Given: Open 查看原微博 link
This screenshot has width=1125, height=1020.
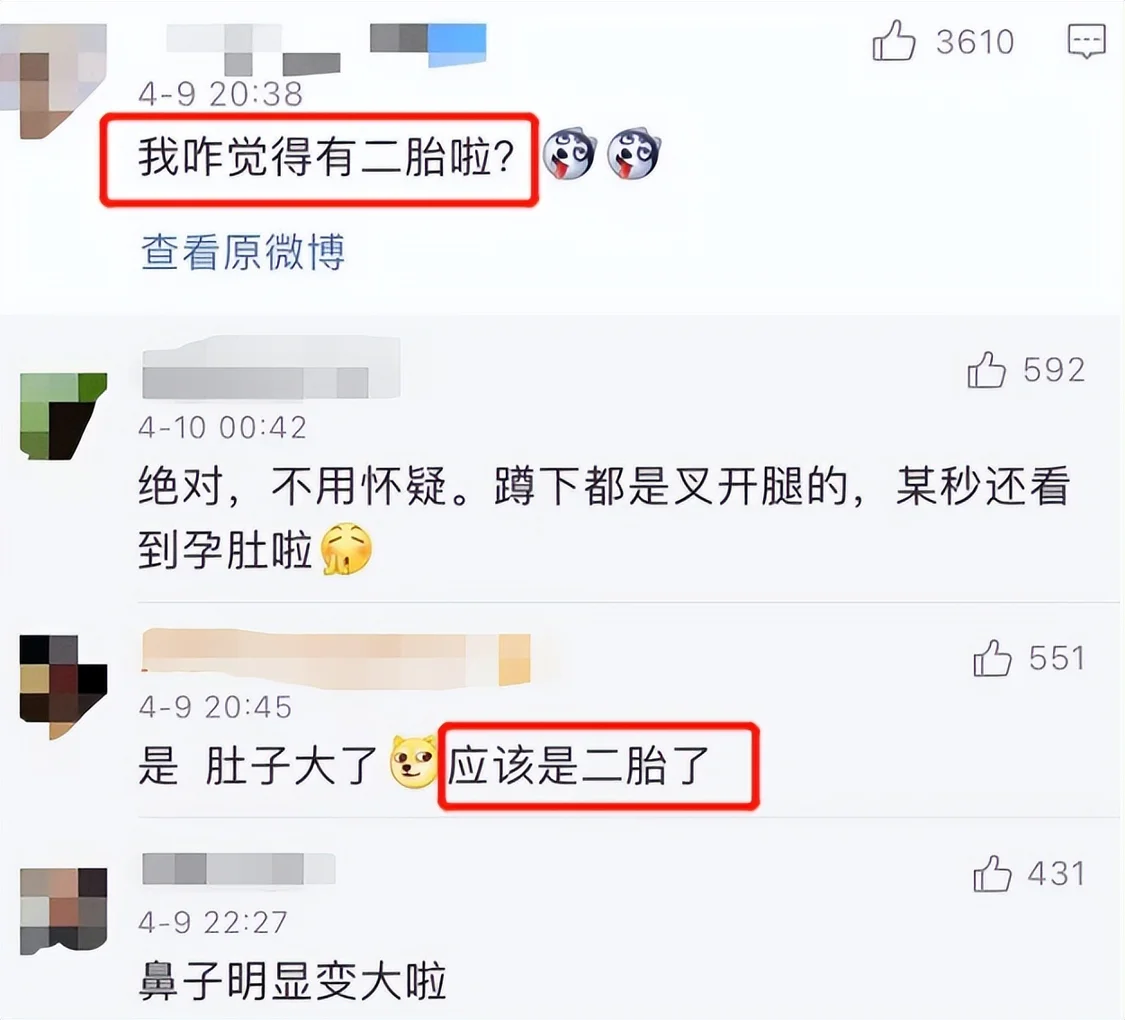Looking at the screenshot, I should pos(243,252).
